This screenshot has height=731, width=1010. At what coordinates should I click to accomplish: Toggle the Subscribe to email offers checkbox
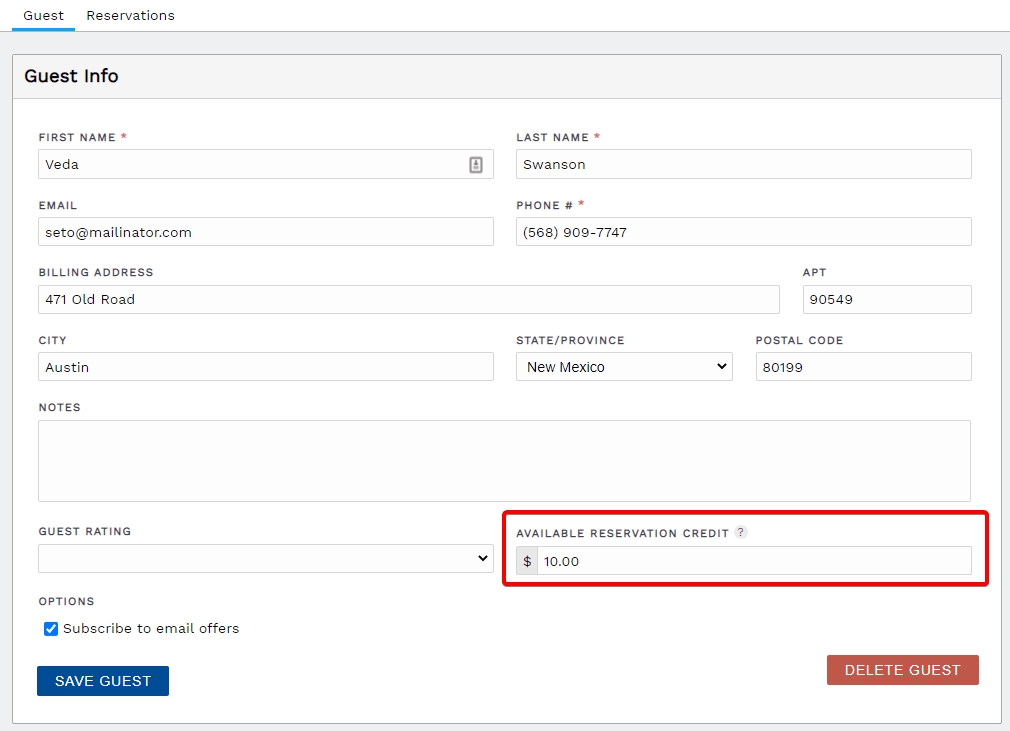coord(51,629)
